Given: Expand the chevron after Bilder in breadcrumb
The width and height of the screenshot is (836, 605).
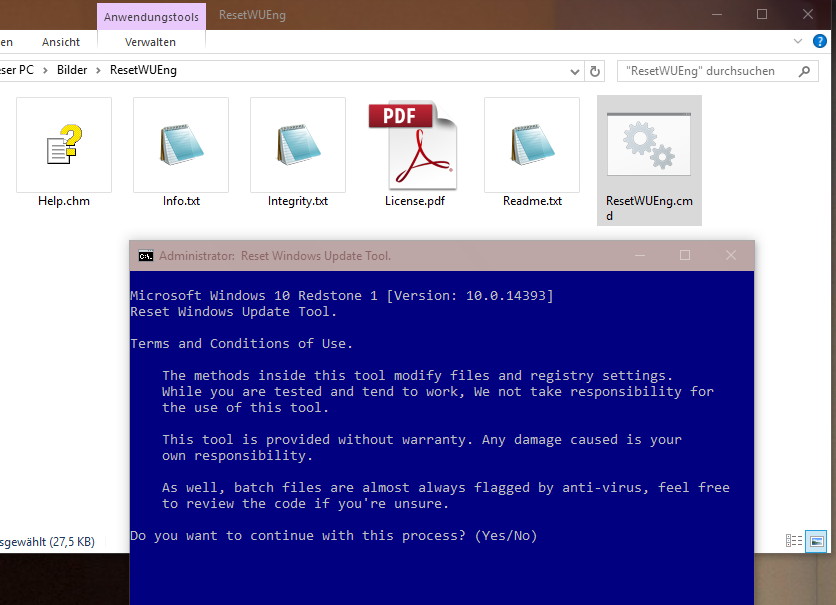Looking at the screenshot, I should point(98,70).
